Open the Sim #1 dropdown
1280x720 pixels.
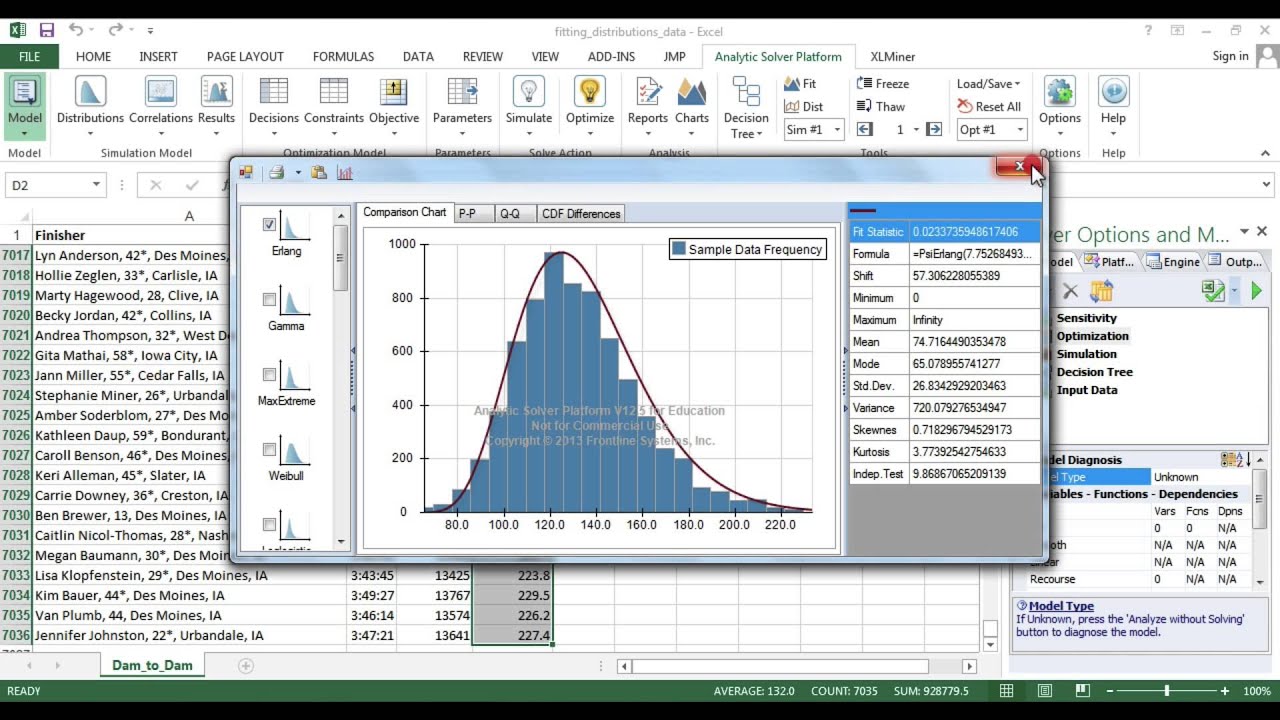tap(837, 130)
